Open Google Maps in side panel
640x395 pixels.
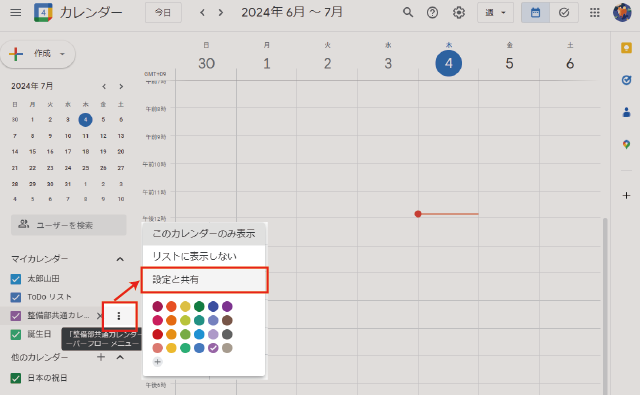(626, 144)
